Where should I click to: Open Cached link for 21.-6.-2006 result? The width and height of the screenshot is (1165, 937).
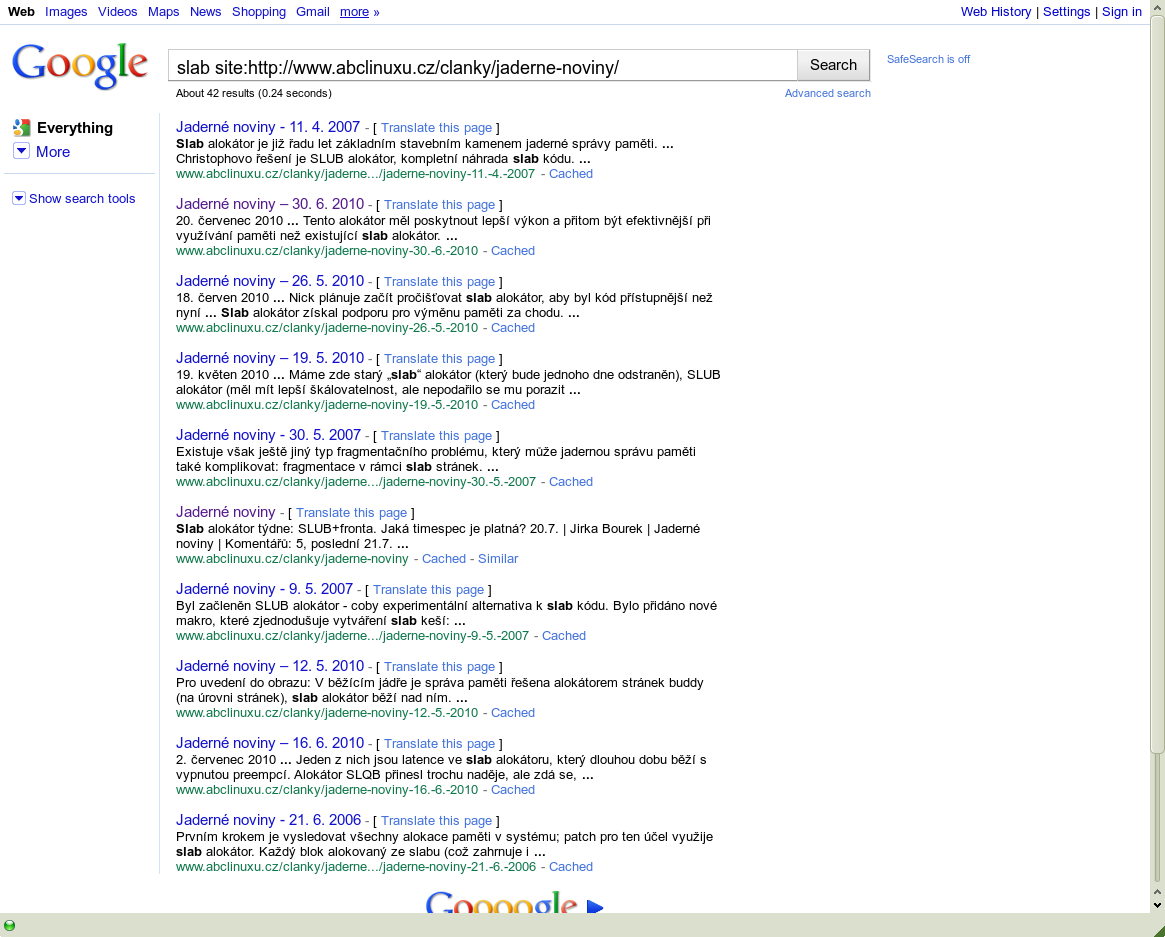(571, 867)
